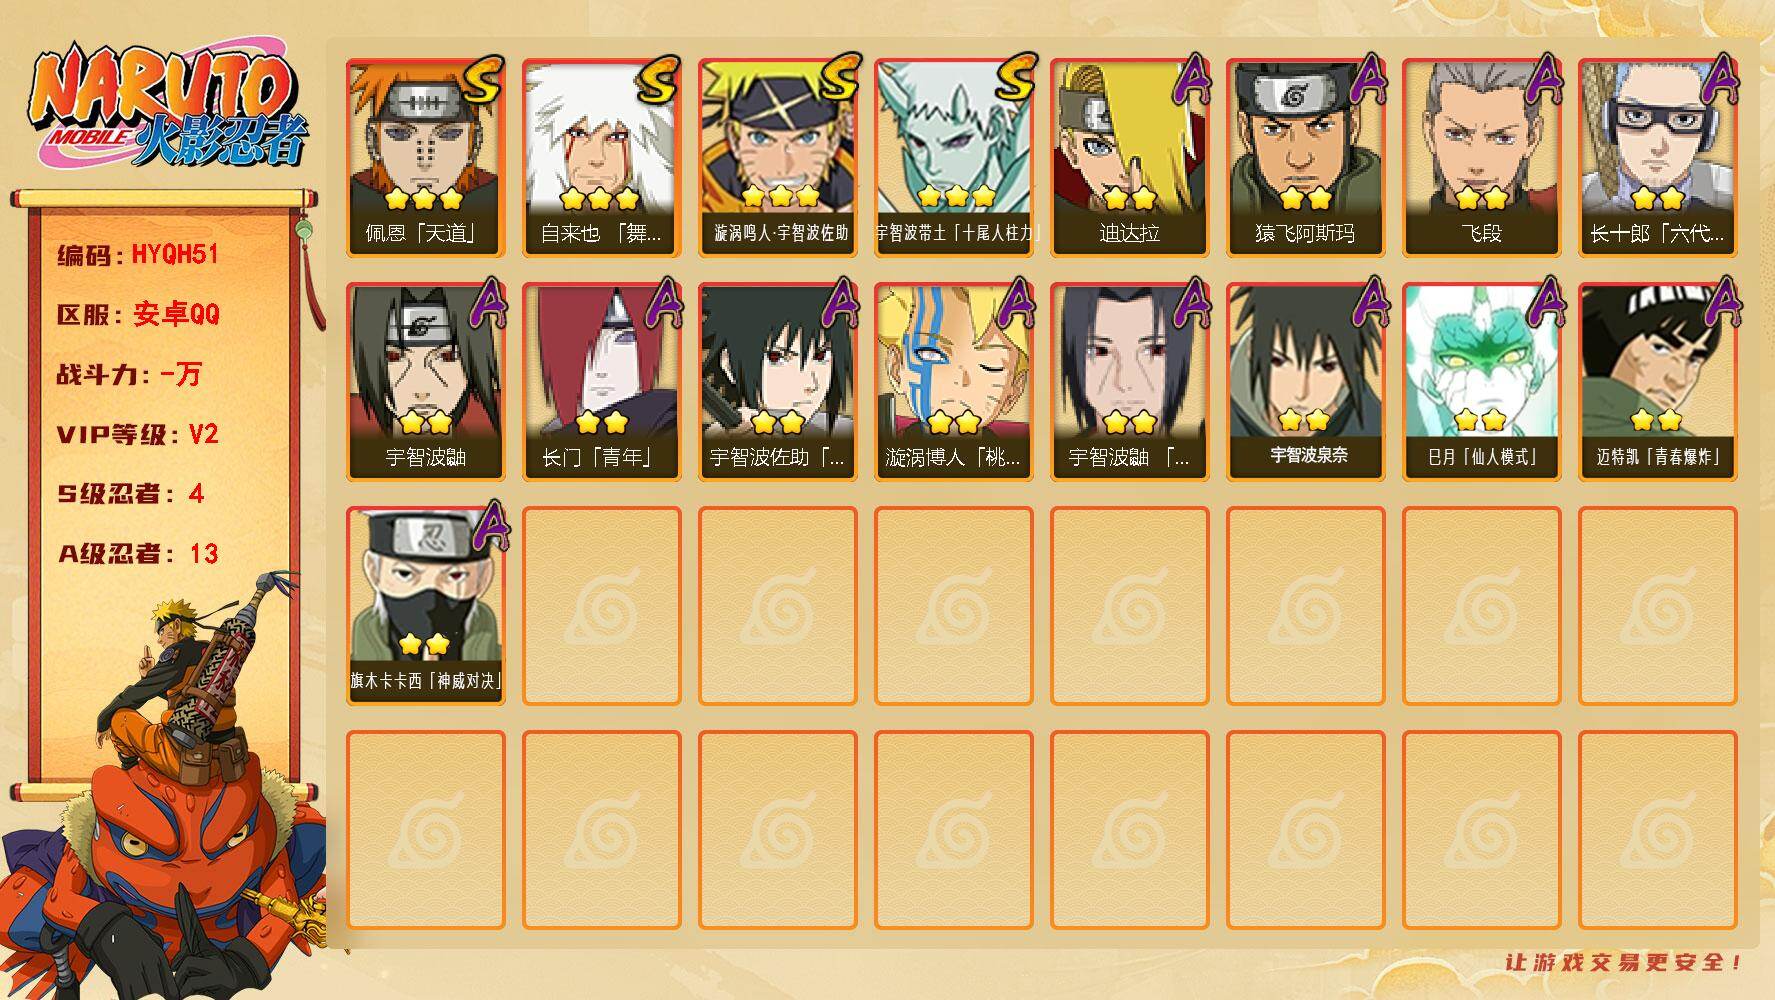Click the A rank badge on 迪达拉 card
Image resolution: width=1775 pixels, height=1000 pixels.
(1188, 80)
